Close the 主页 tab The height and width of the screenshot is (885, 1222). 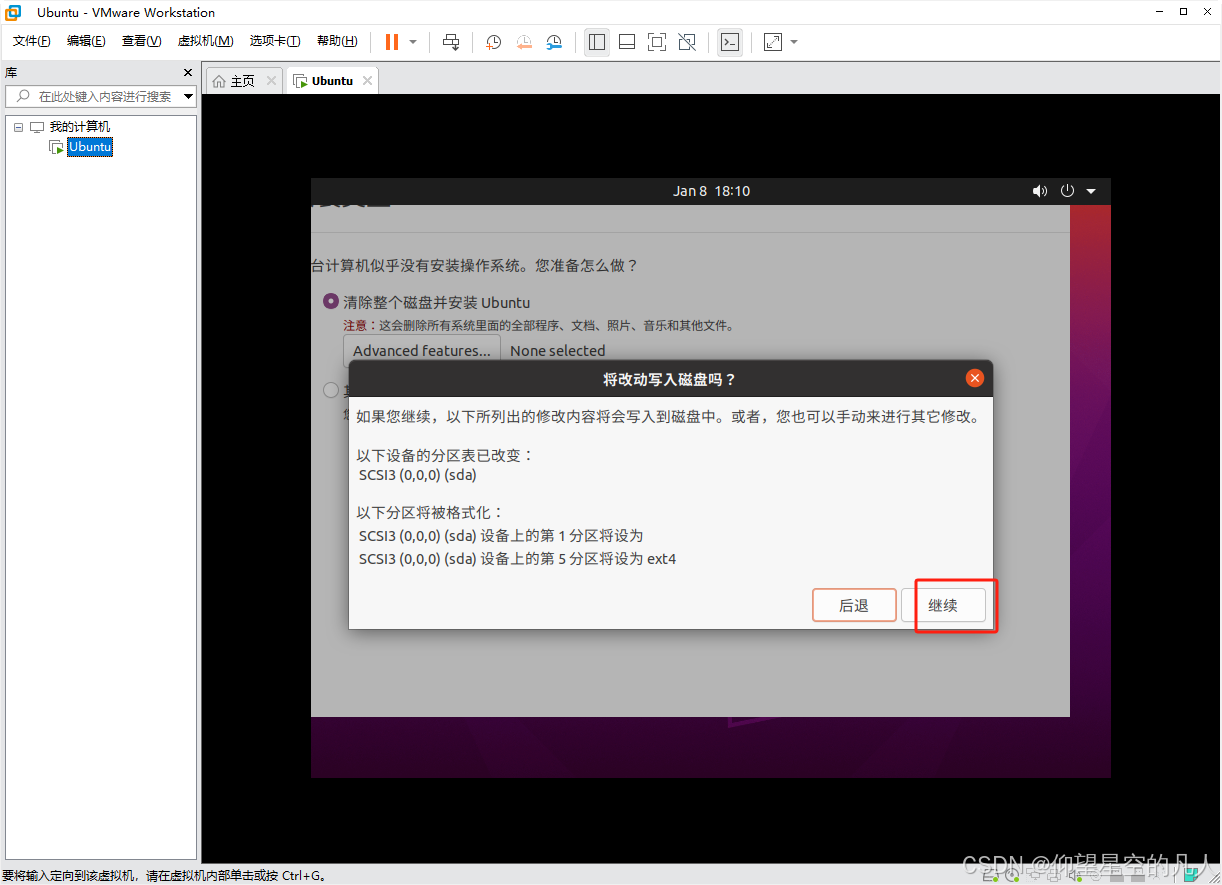[x=271, y=81]
